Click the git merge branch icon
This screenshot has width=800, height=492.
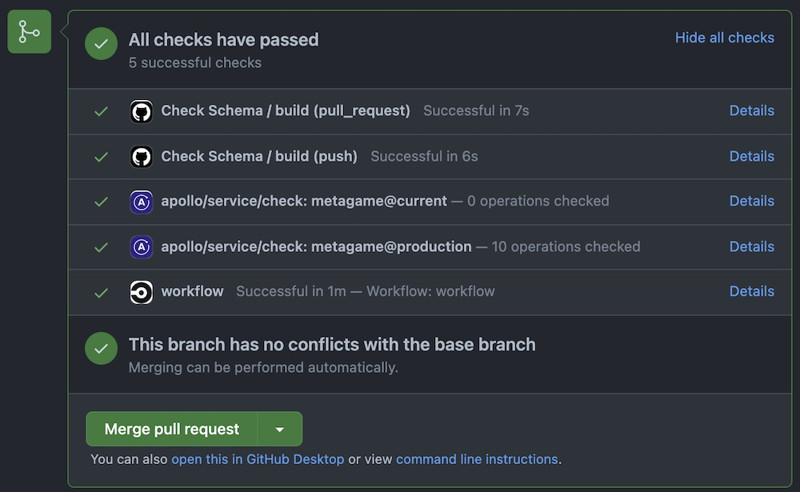(29, 33)
